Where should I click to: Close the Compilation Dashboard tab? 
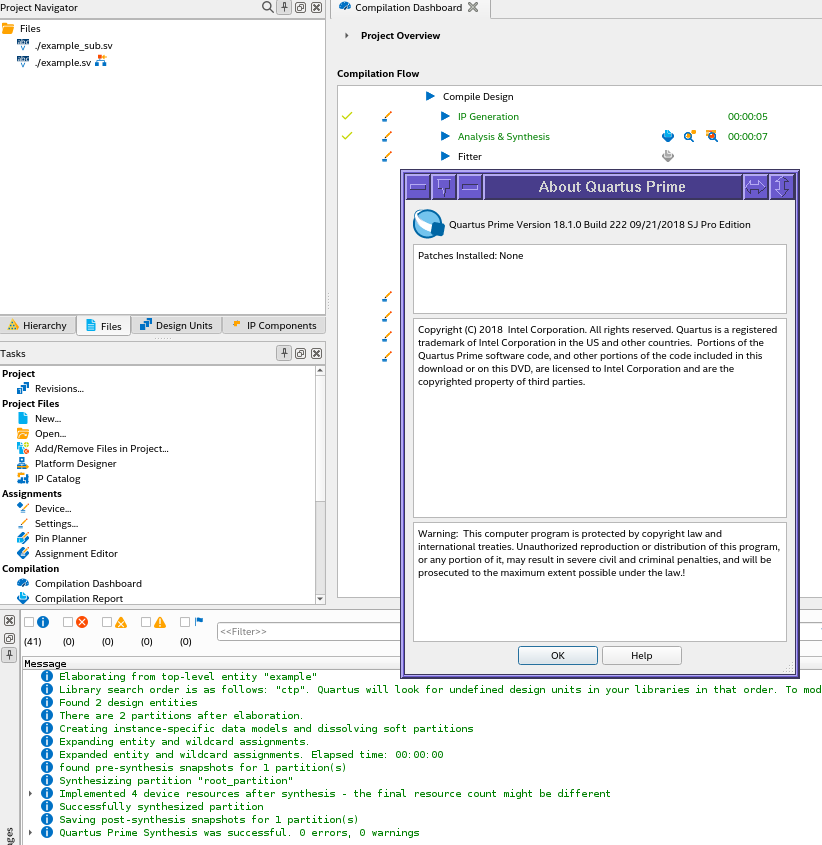point(473,7)
